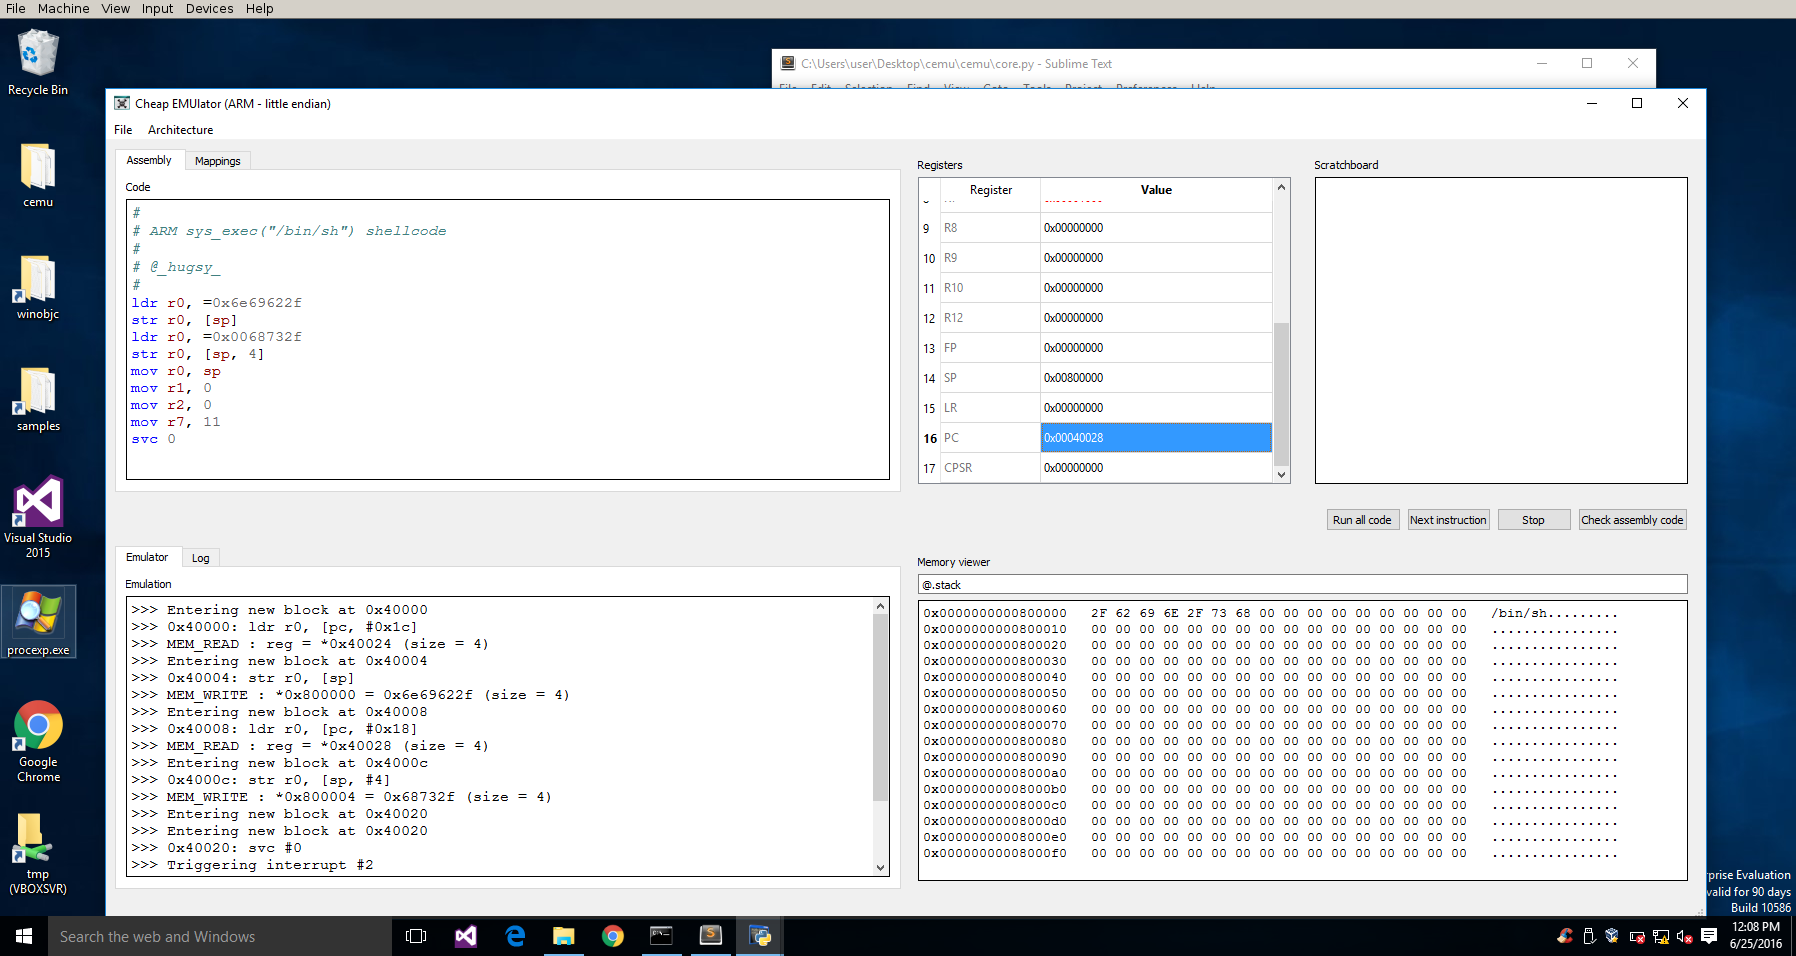Image resolution: width=1796 pixels, height=956 pixels.
Task: Open the Recycle Bin desktop icon
Action: tap(38, 62)
